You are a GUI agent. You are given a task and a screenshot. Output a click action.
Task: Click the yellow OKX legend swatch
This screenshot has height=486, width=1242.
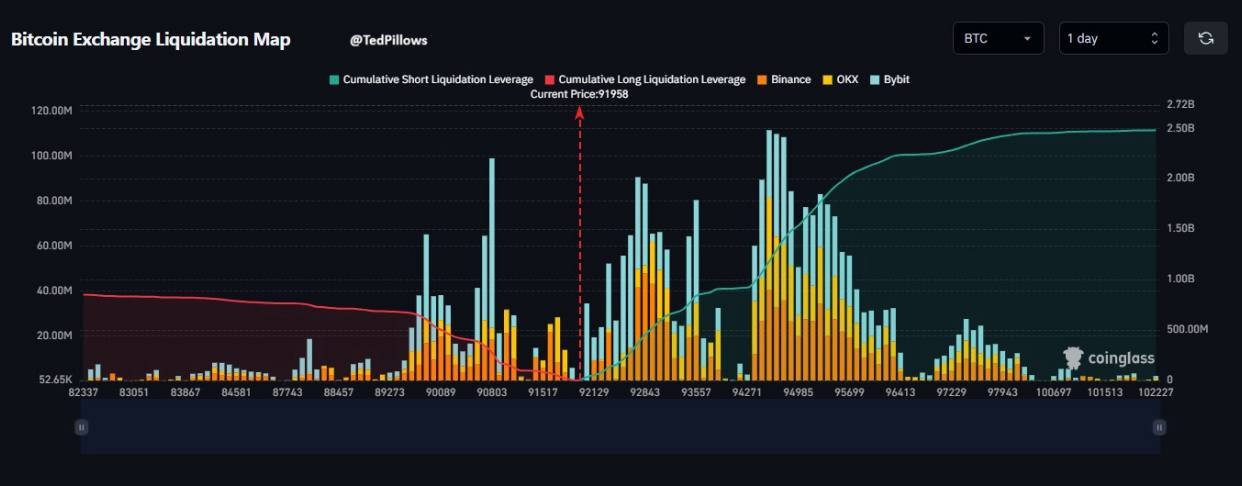(x=827, y=79)
